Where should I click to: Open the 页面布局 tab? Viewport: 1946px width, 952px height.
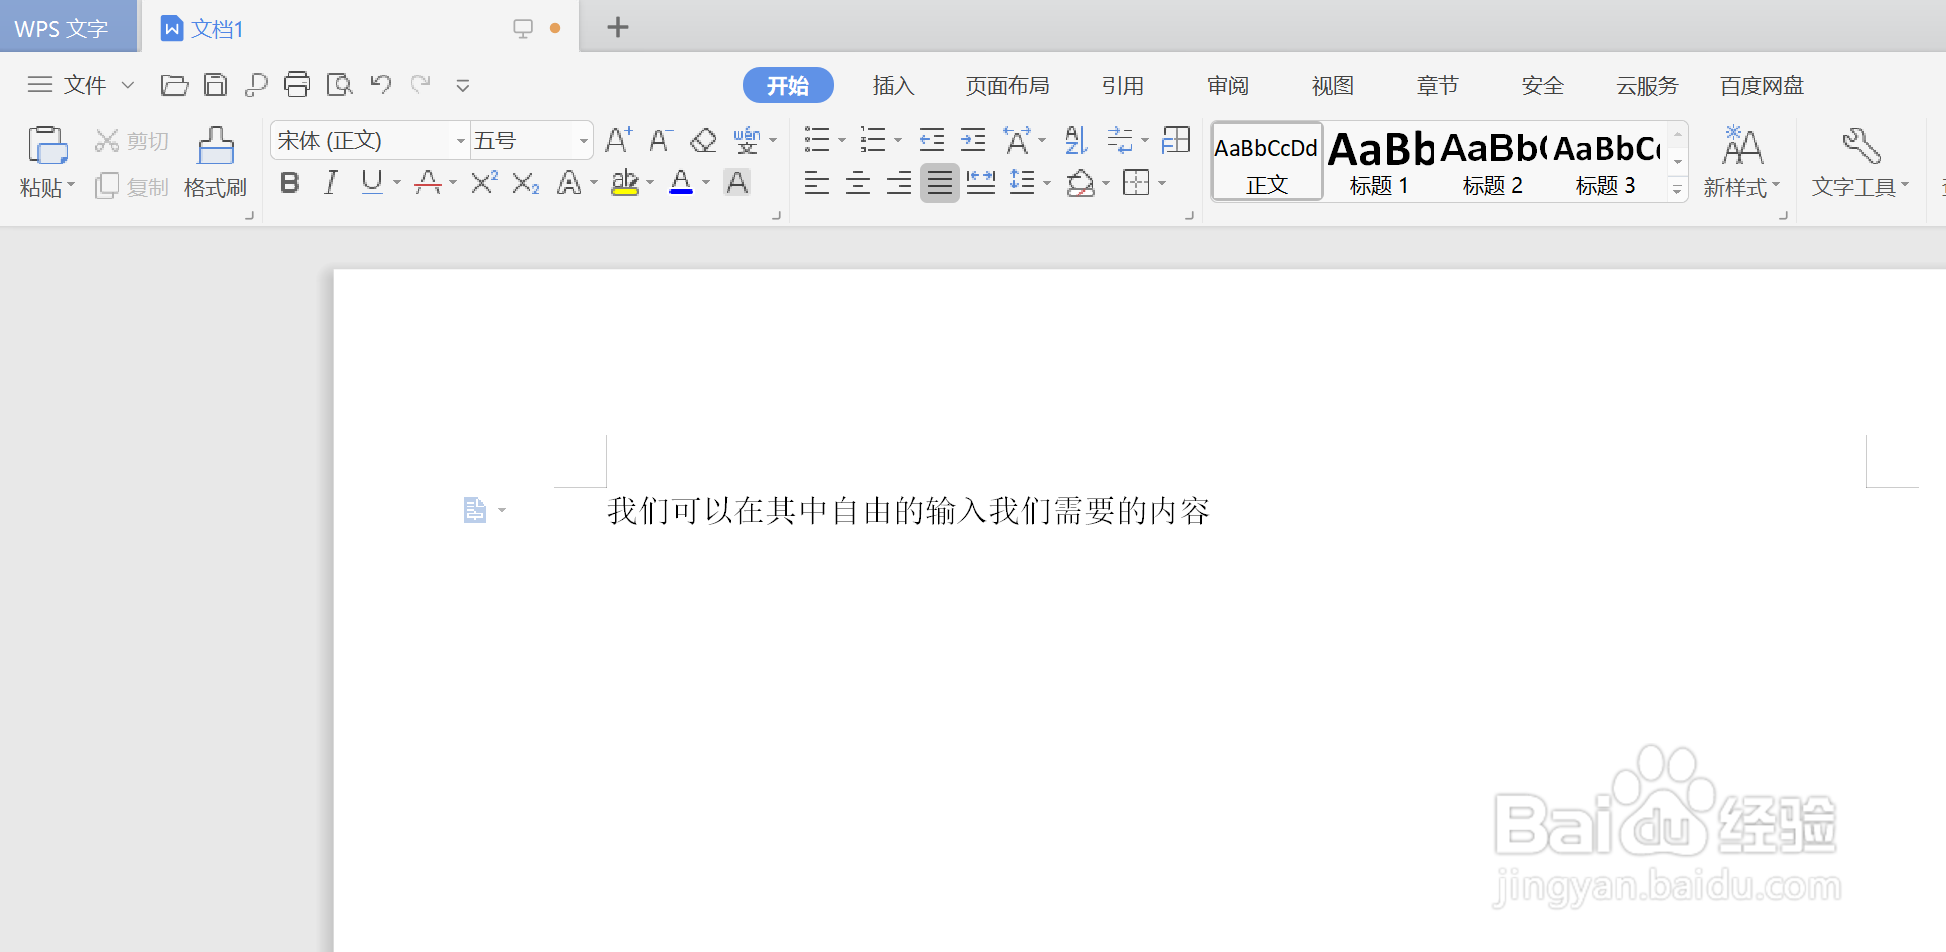(x=1008, y=86)
